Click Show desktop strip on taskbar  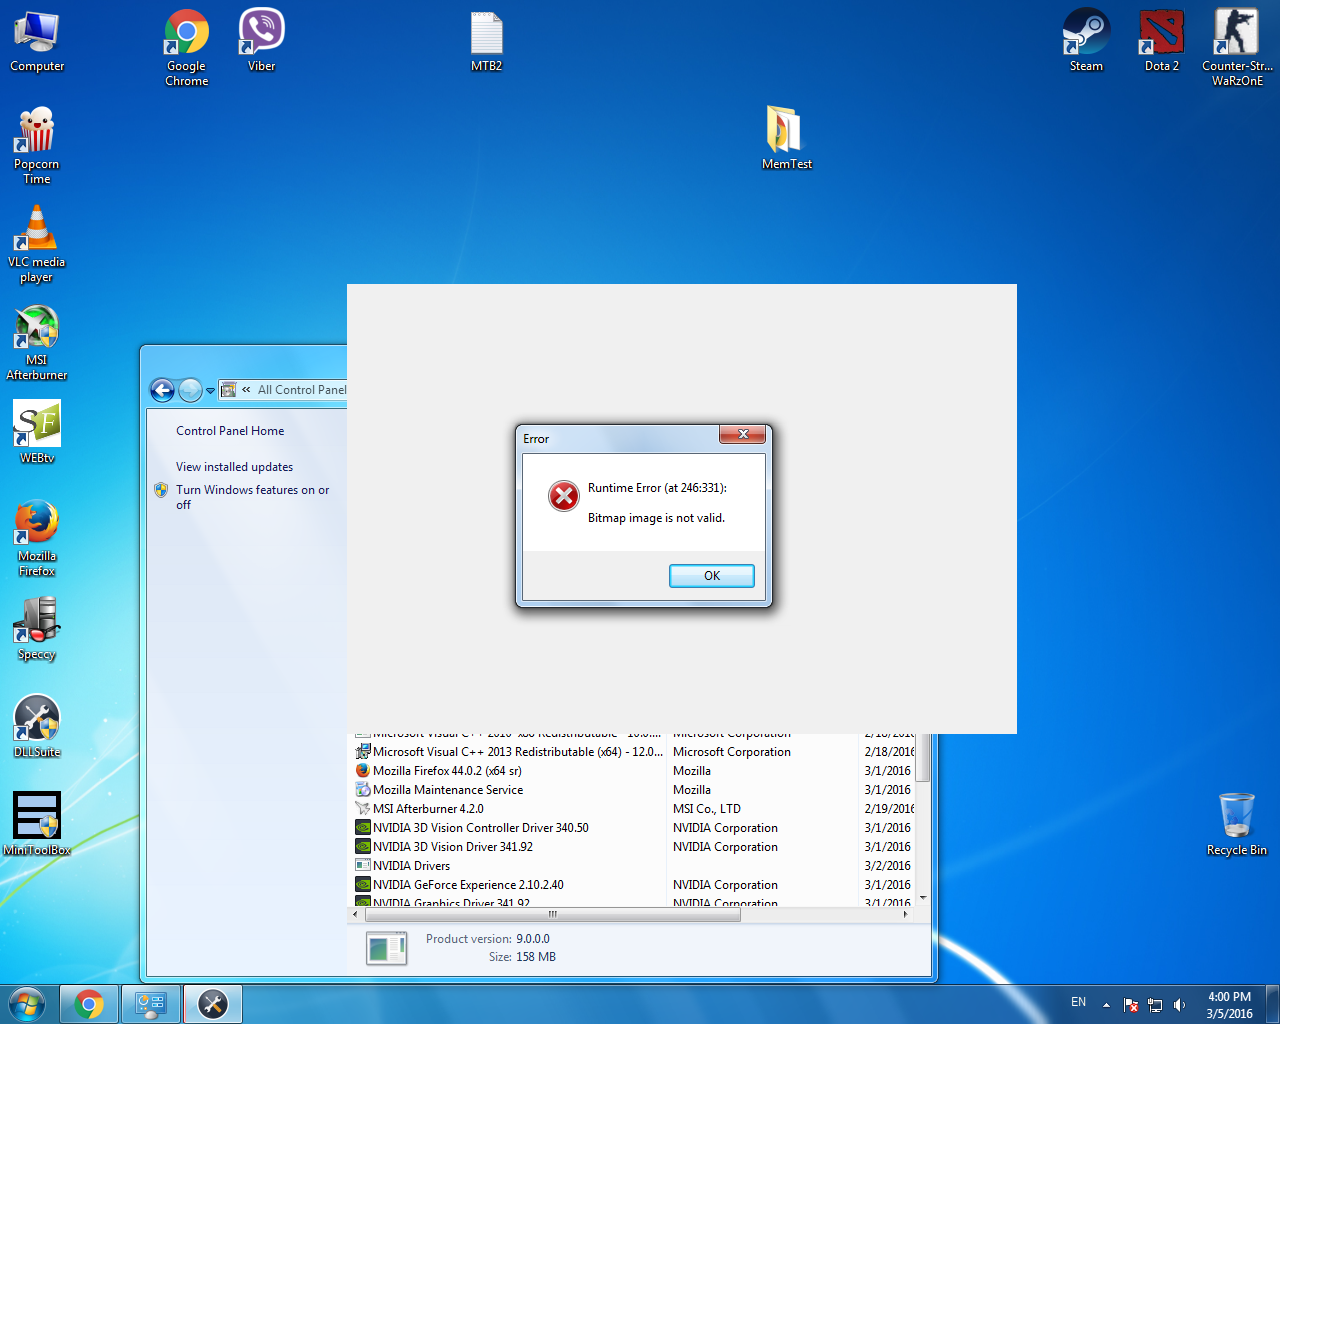click(1273, 1004)
